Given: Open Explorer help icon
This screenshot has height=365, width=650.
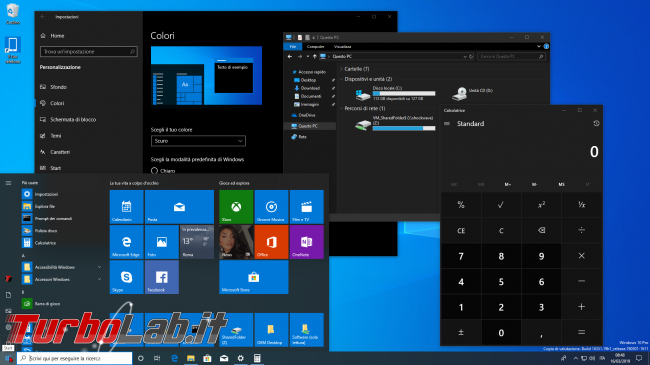Looking at the screenshot, I should click(x=546, y=46).
